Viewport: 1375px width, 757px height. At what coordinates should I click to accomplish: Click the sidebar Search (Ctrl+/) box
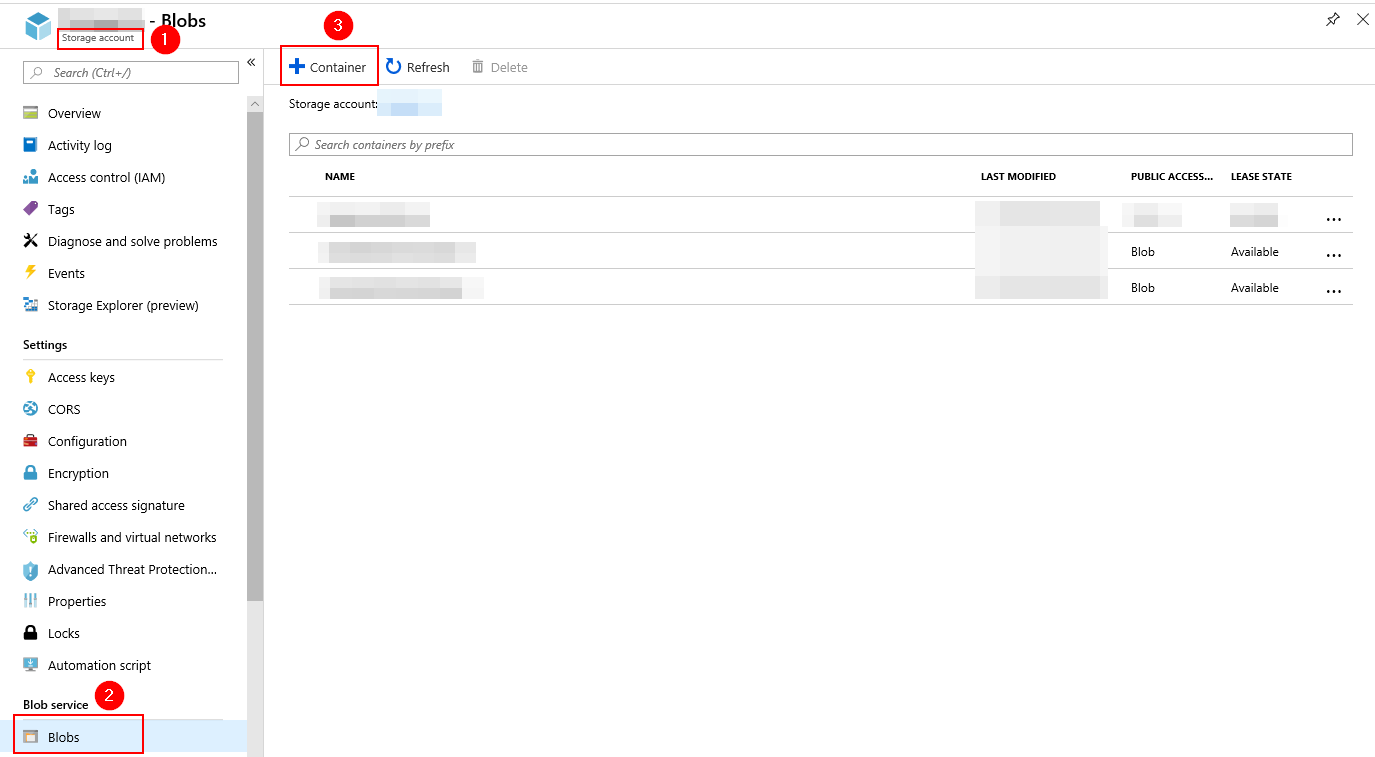[131, 72]
